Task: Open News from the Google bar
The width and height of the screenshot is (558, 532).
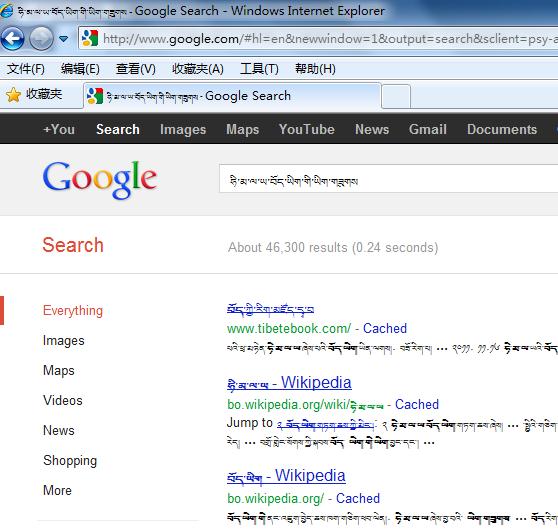Action: [x=372, y=129]
